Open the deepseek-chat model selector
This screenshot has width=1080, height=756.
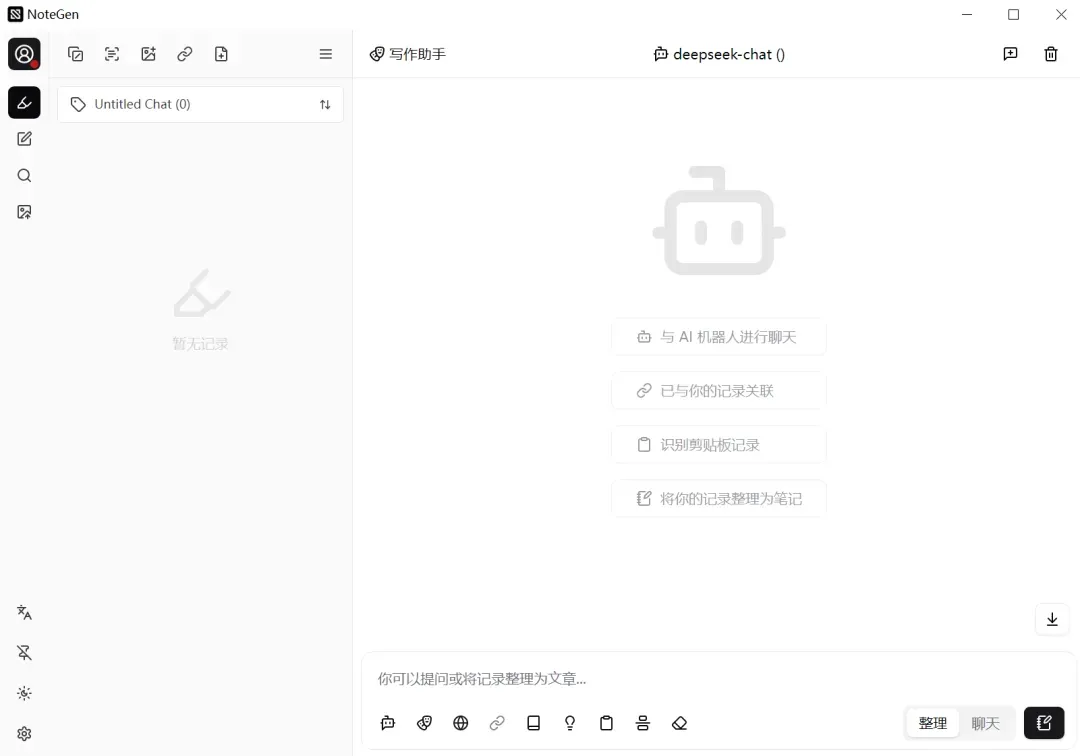pos(719,54)
